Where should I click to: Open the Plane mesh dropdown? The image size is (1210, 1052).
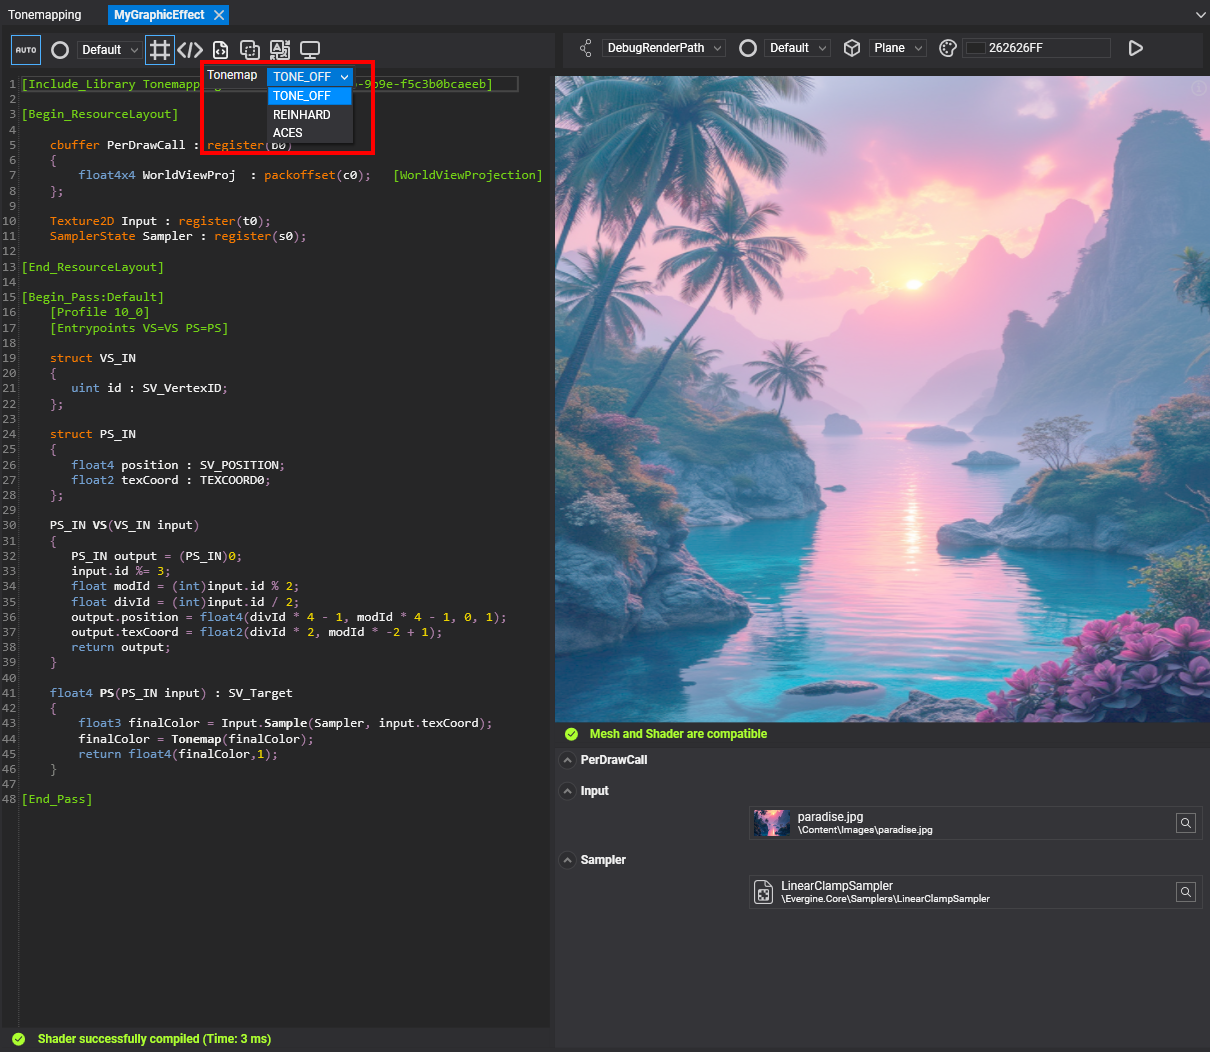pos(897,48)
